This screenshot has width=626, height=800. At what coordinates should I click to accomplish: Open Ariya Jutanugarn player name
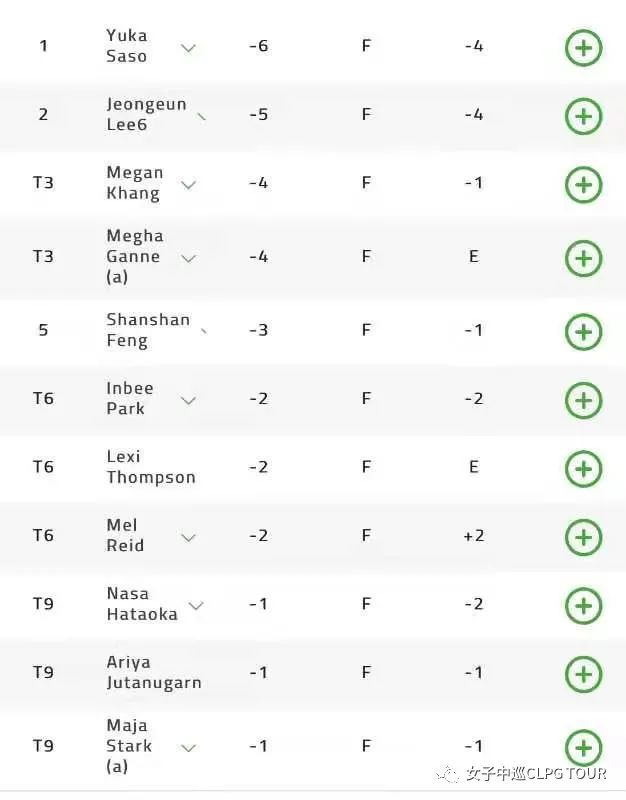pos(154,672)
